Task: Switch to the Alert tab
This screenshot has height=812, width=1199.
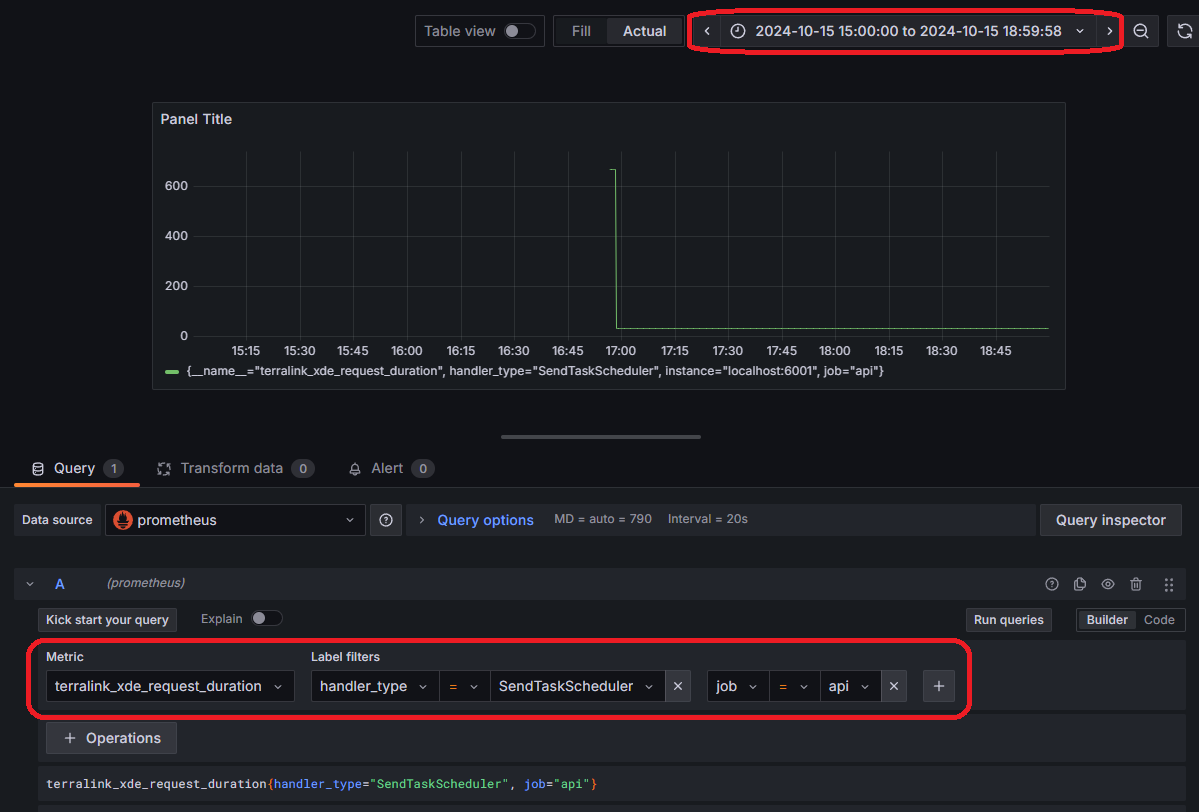Action: (x=391, y=468)
